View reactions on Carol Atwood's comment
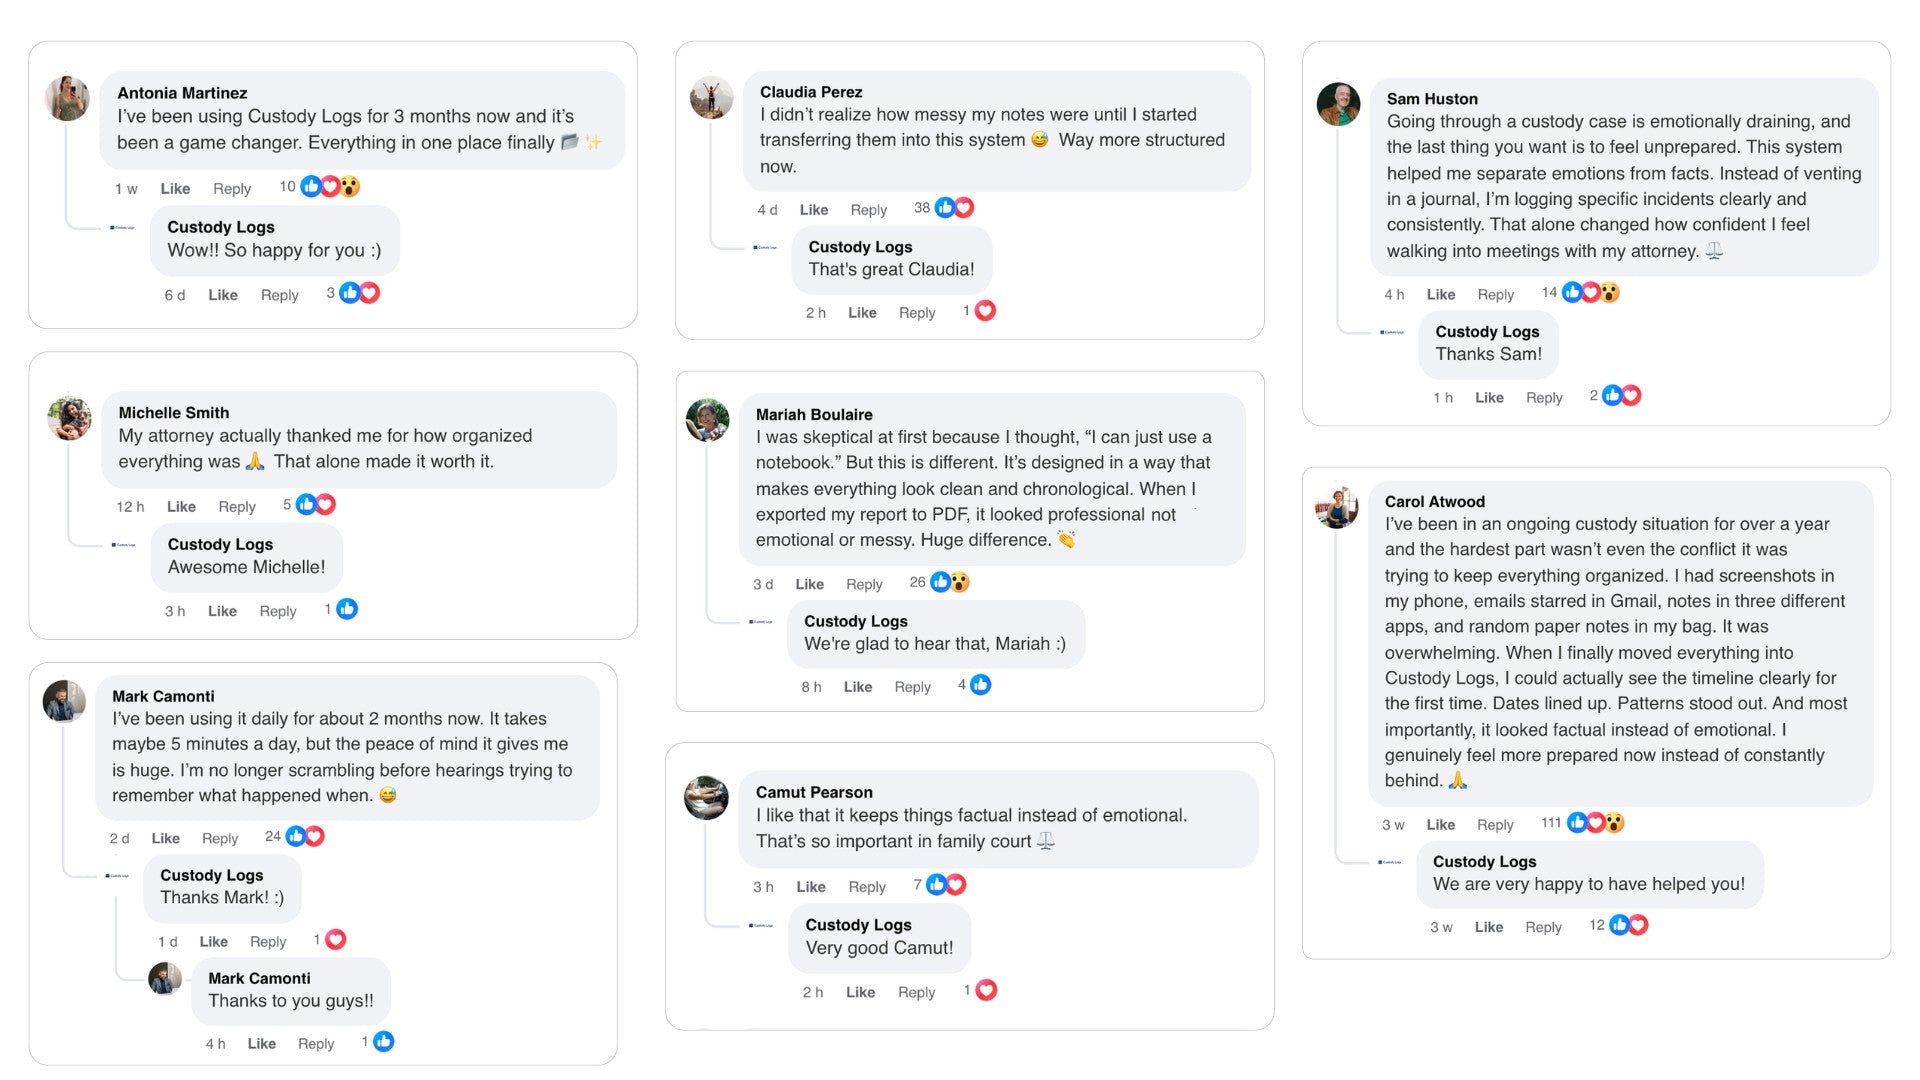This screenshot has width=1920, height=1080. click(x=1595, y=823)
